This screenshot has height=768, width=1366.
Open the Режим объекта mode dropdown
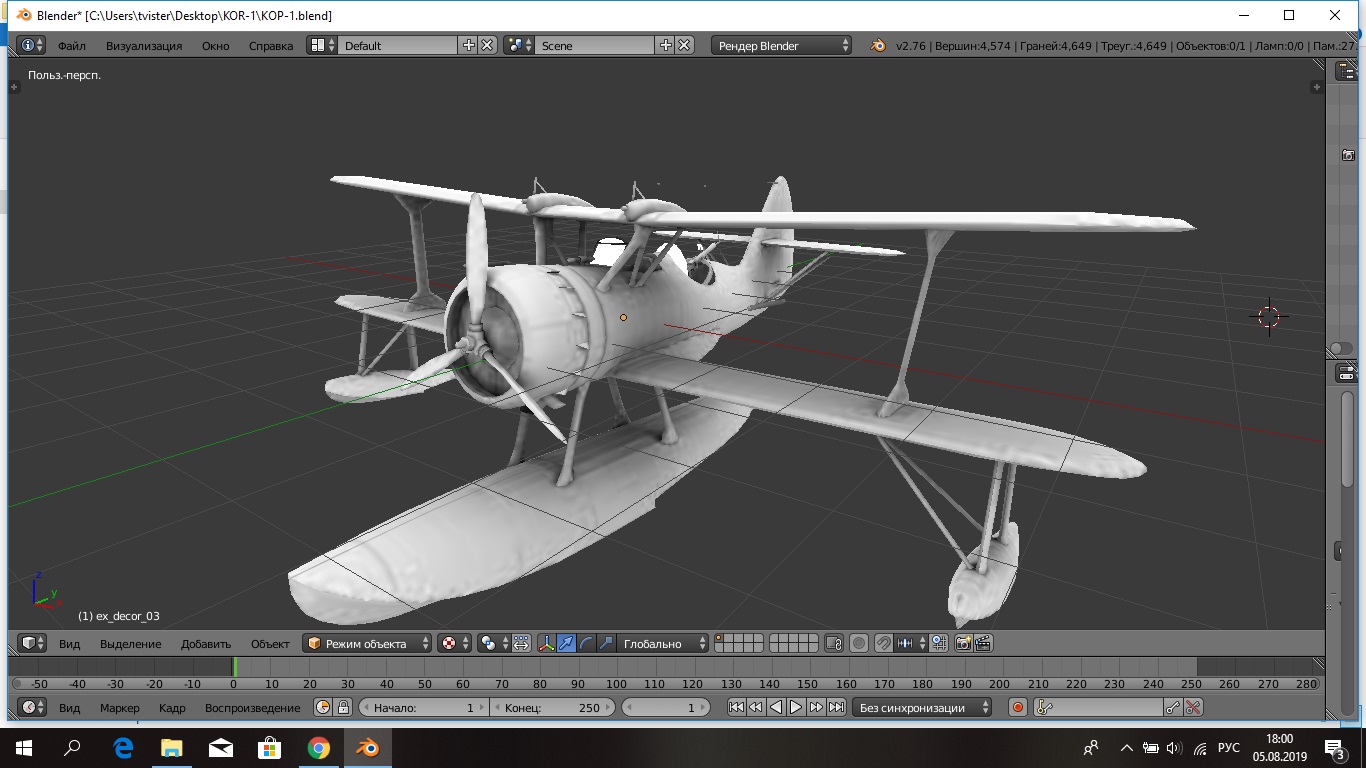[x=368, y=644]
